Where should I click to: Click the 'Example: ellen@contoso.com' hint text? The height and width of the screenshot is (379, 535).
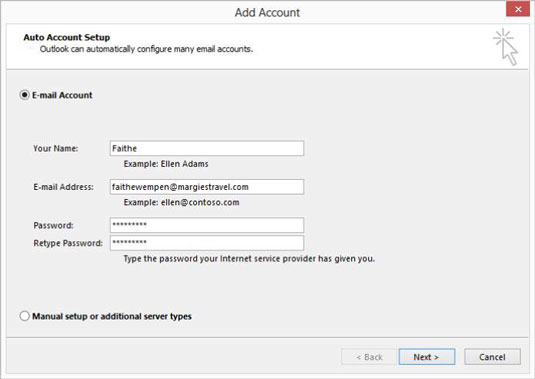coord(182,203)
